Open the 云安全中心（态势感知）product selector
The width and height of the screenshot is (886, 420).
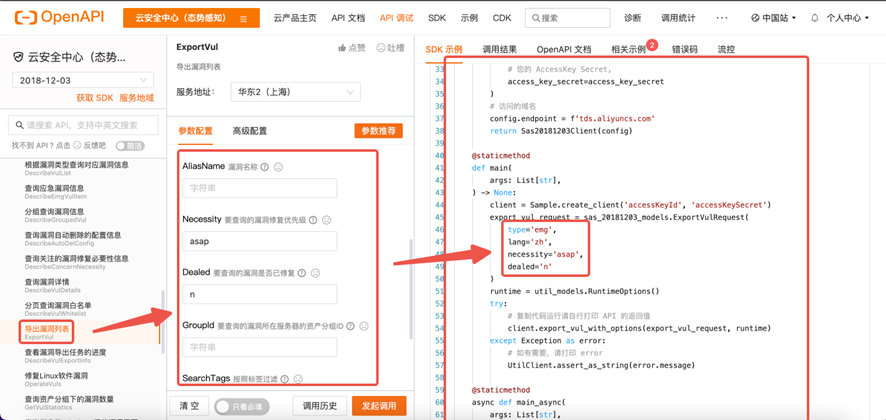click(192, 18)
